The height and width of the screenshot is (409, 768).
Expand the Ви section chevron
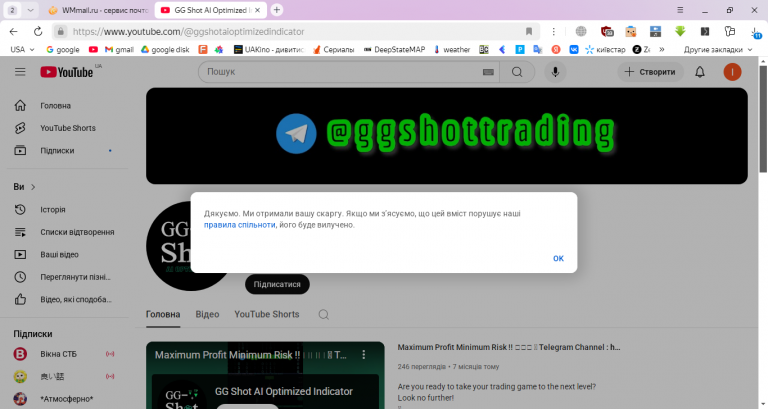coord(33,187)
